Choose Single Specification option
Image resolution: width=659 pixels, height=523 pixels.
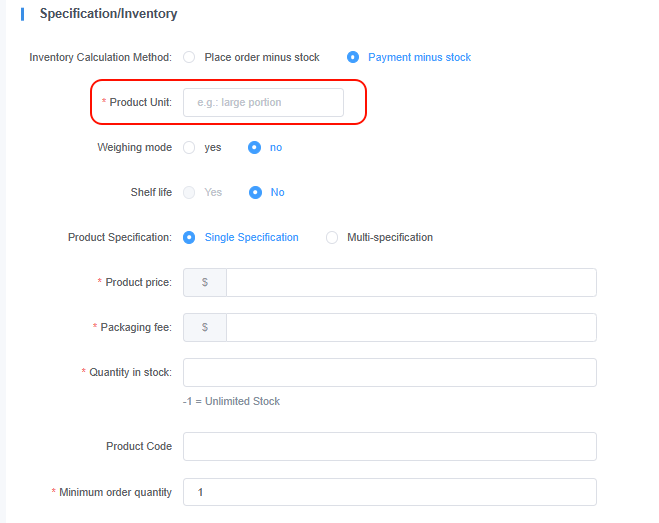(x=189, y=237)
